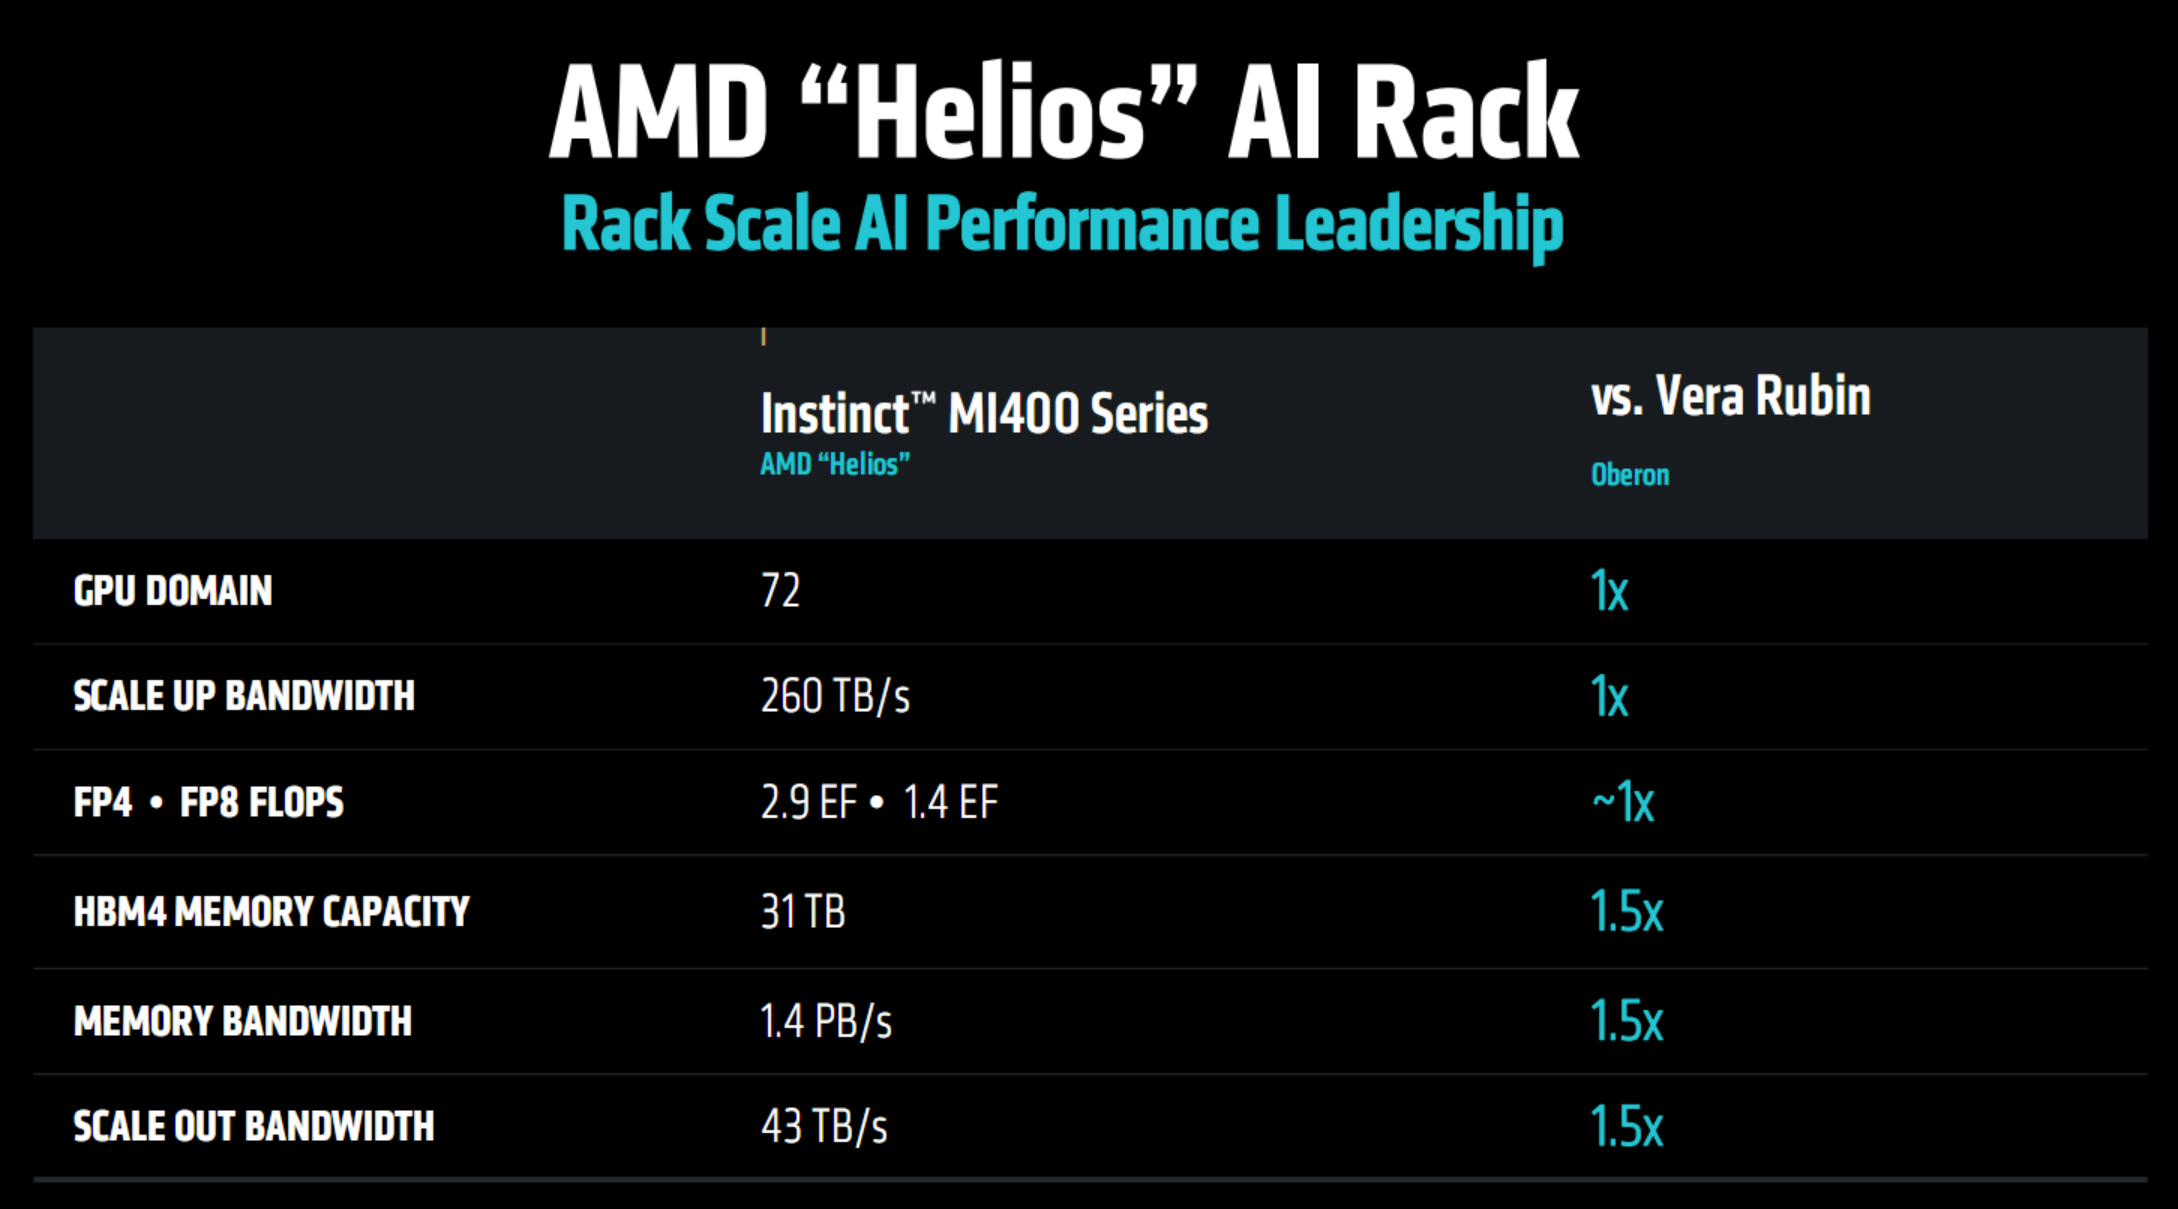Click the teal AMD "Helios" sublabel
This screenshot has height=1209, width=2178.
pos(834,465)
